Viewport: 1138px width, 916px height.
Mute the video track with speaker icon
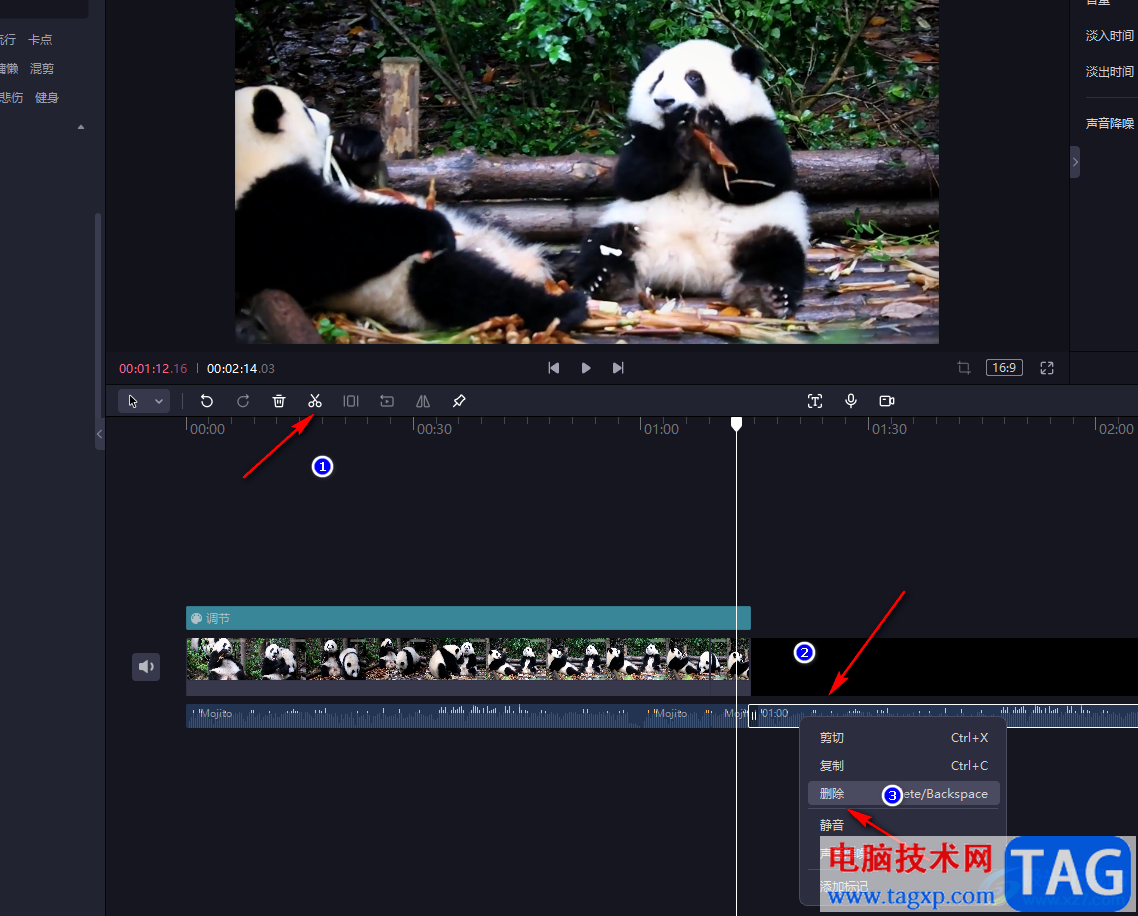146,666
